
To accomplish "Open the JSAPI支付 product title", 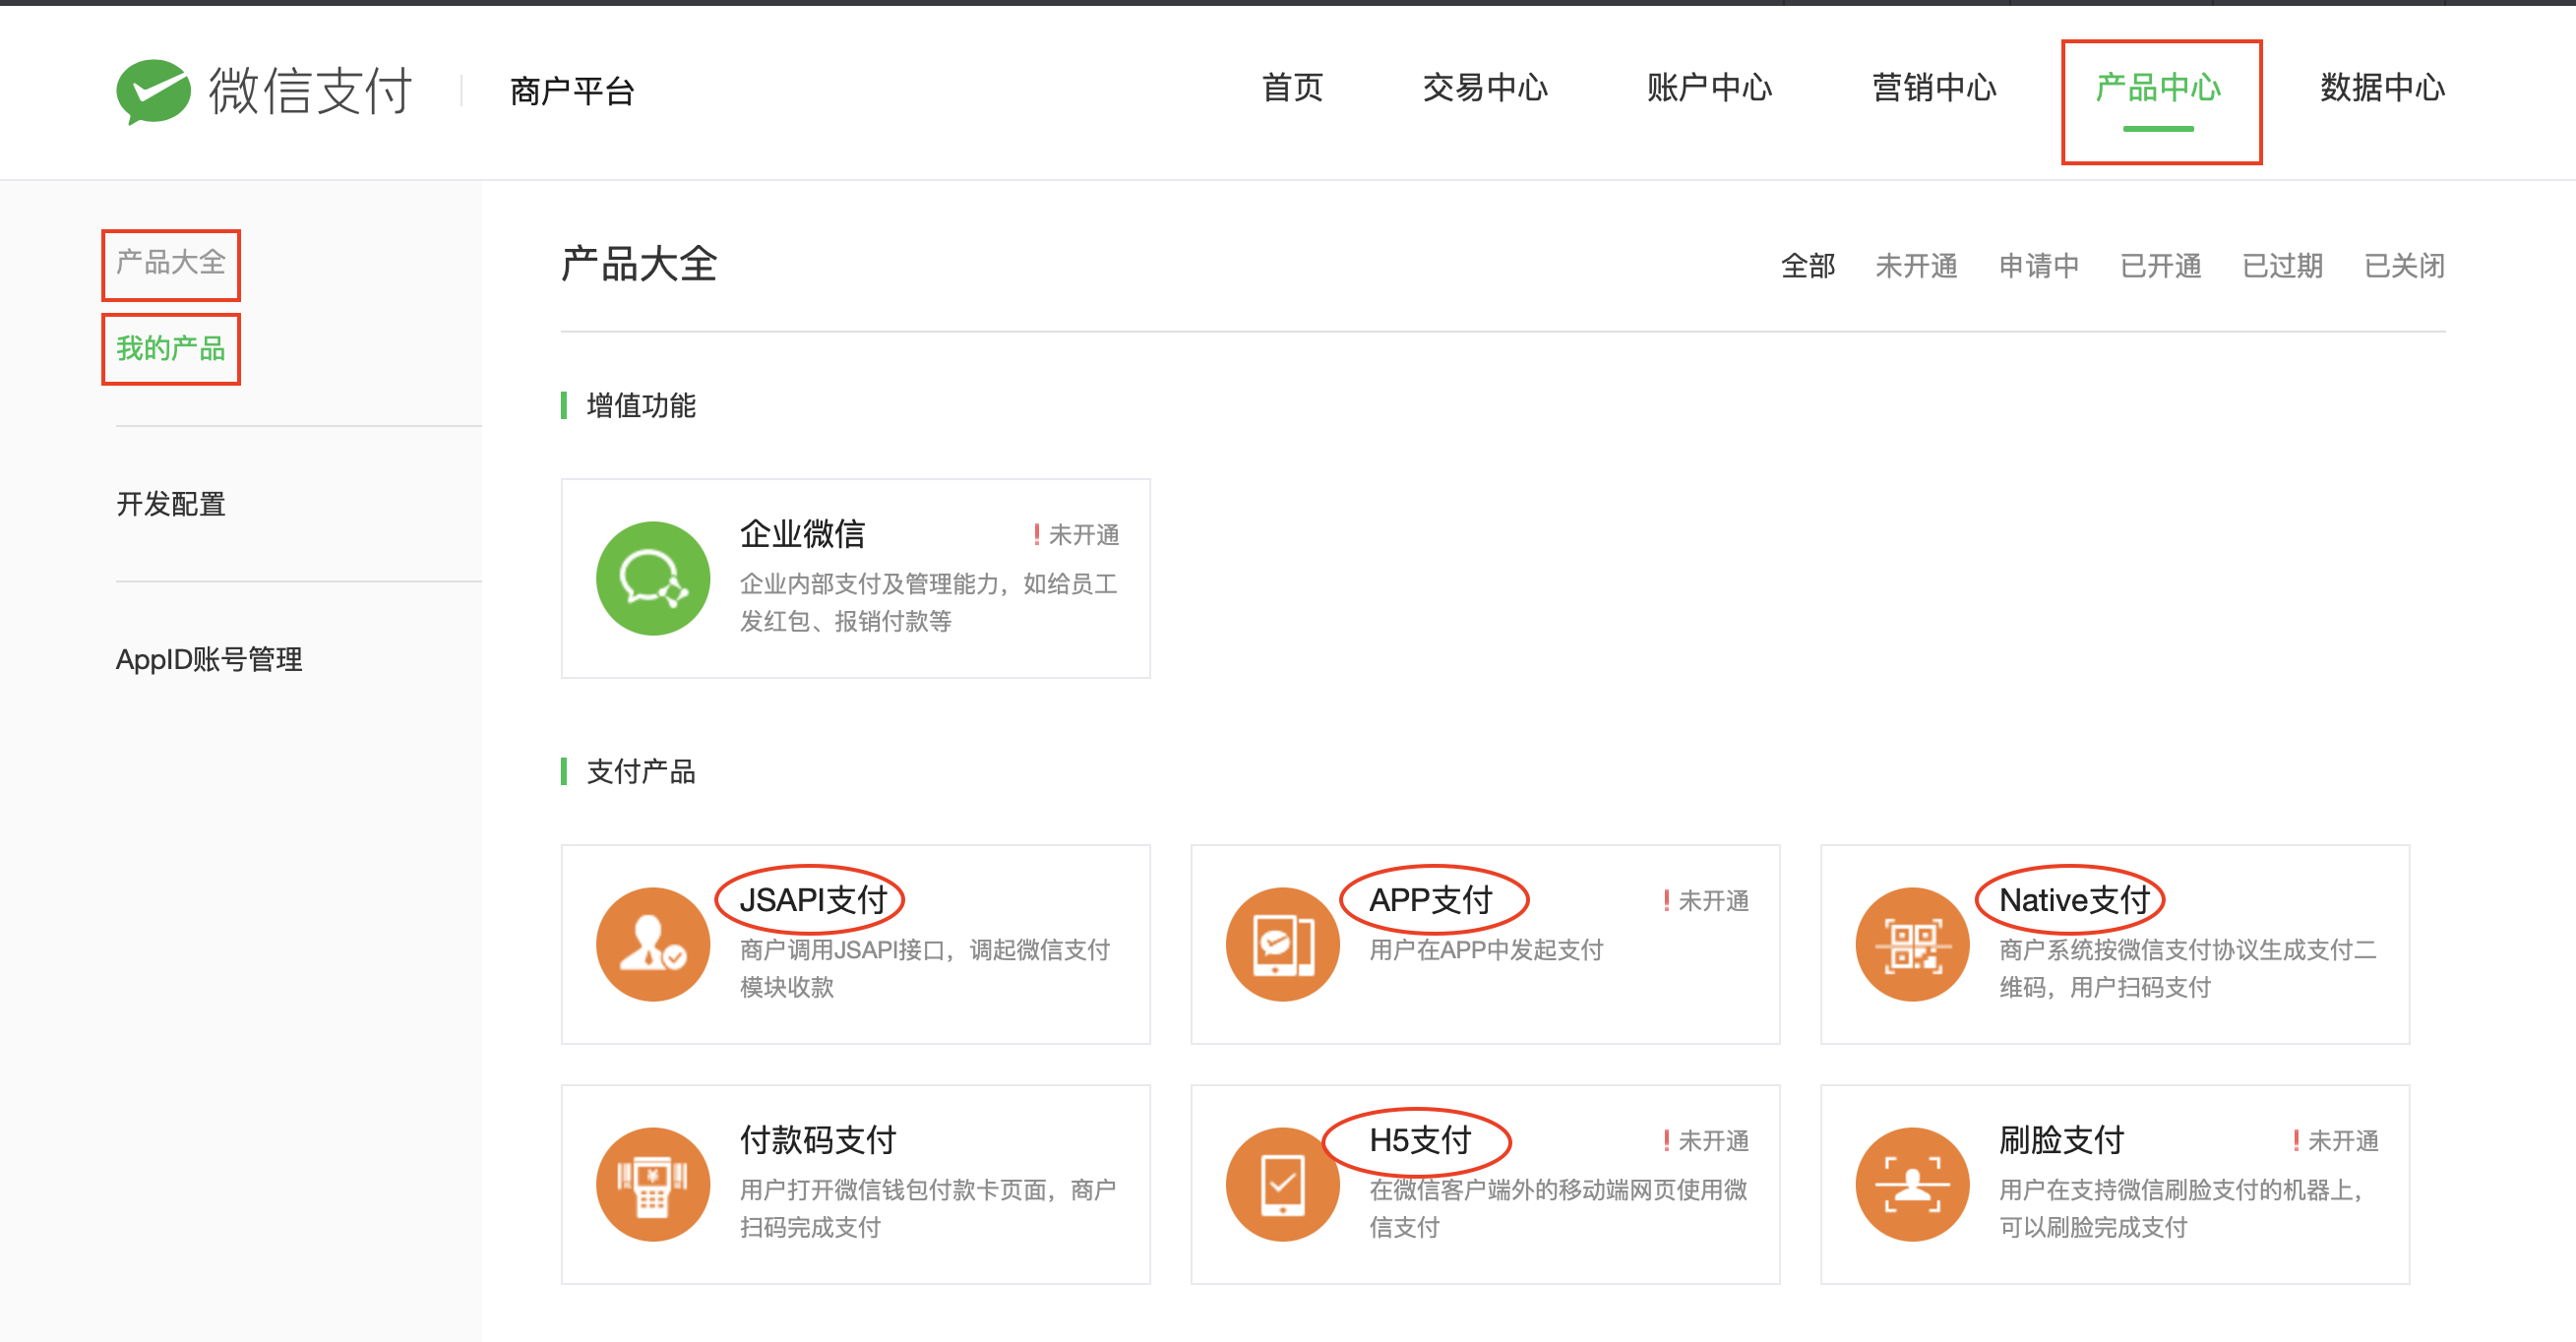I will coord(813,900).
